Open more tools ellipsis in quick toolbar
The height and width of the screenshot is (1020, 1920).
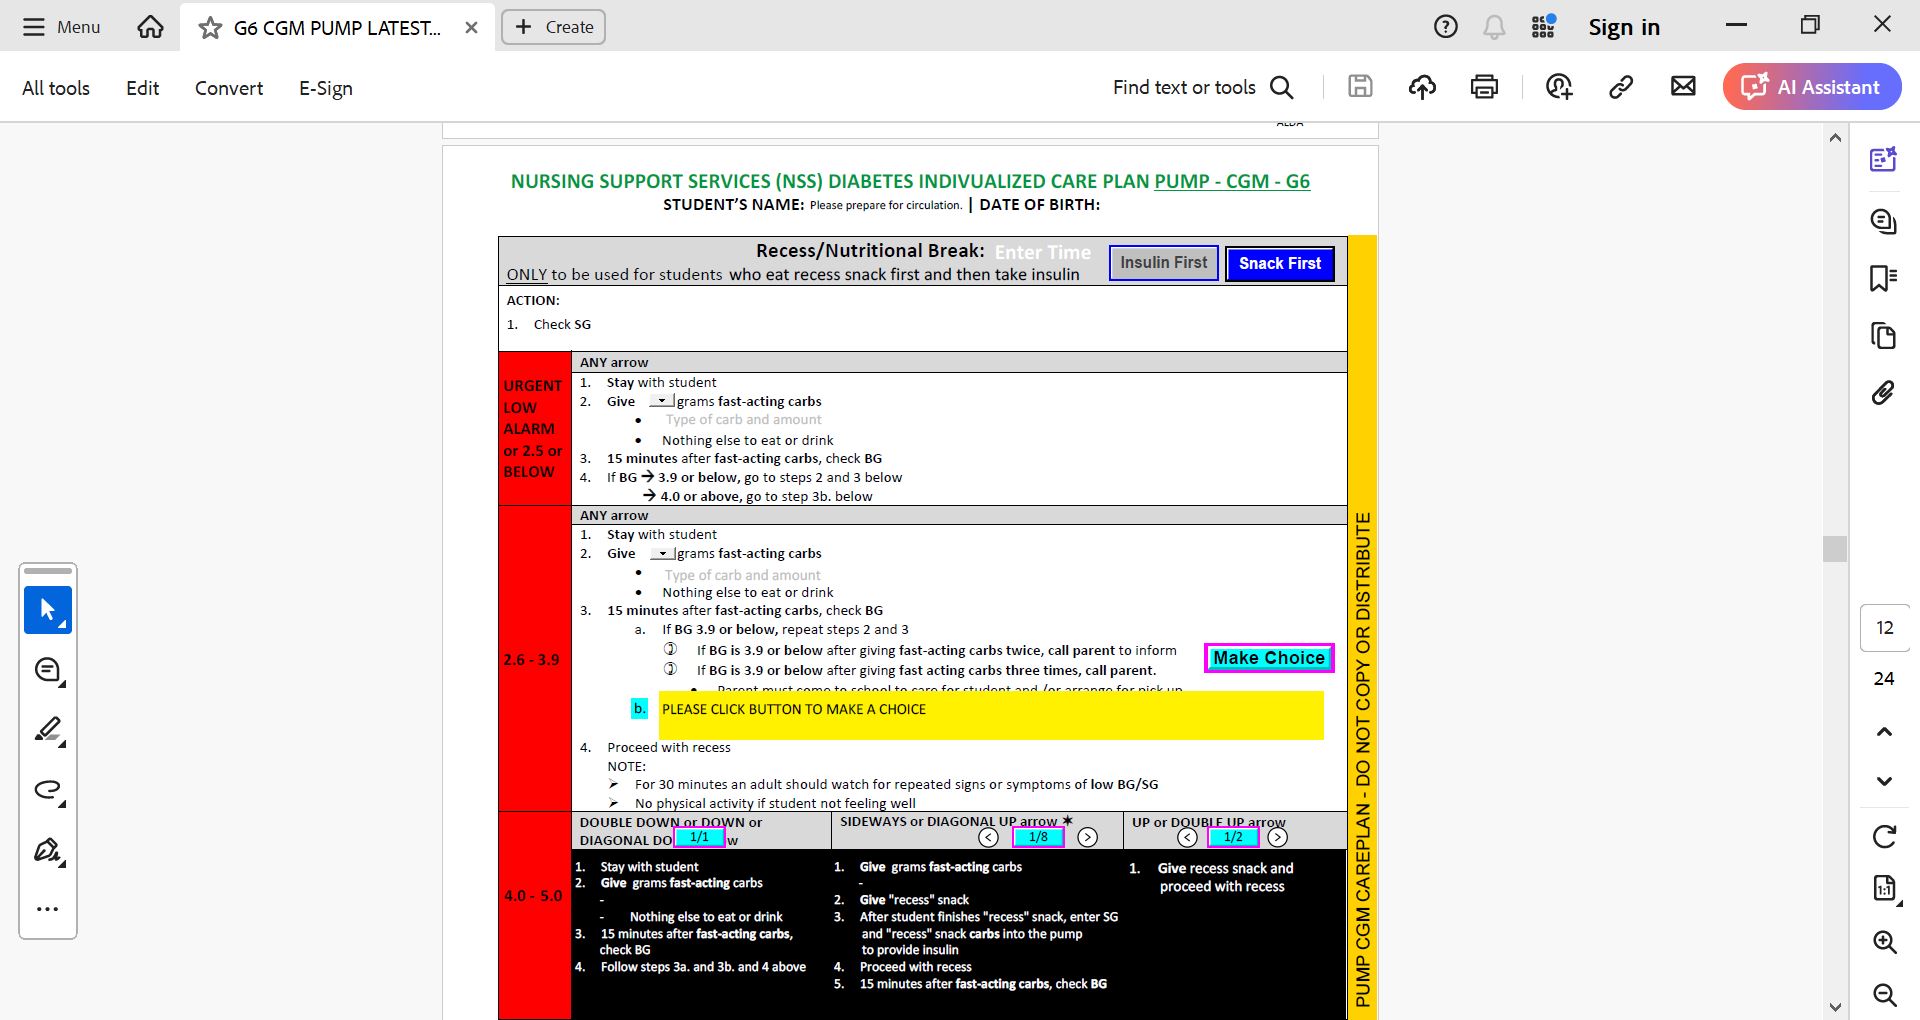[x=48, y=909]
